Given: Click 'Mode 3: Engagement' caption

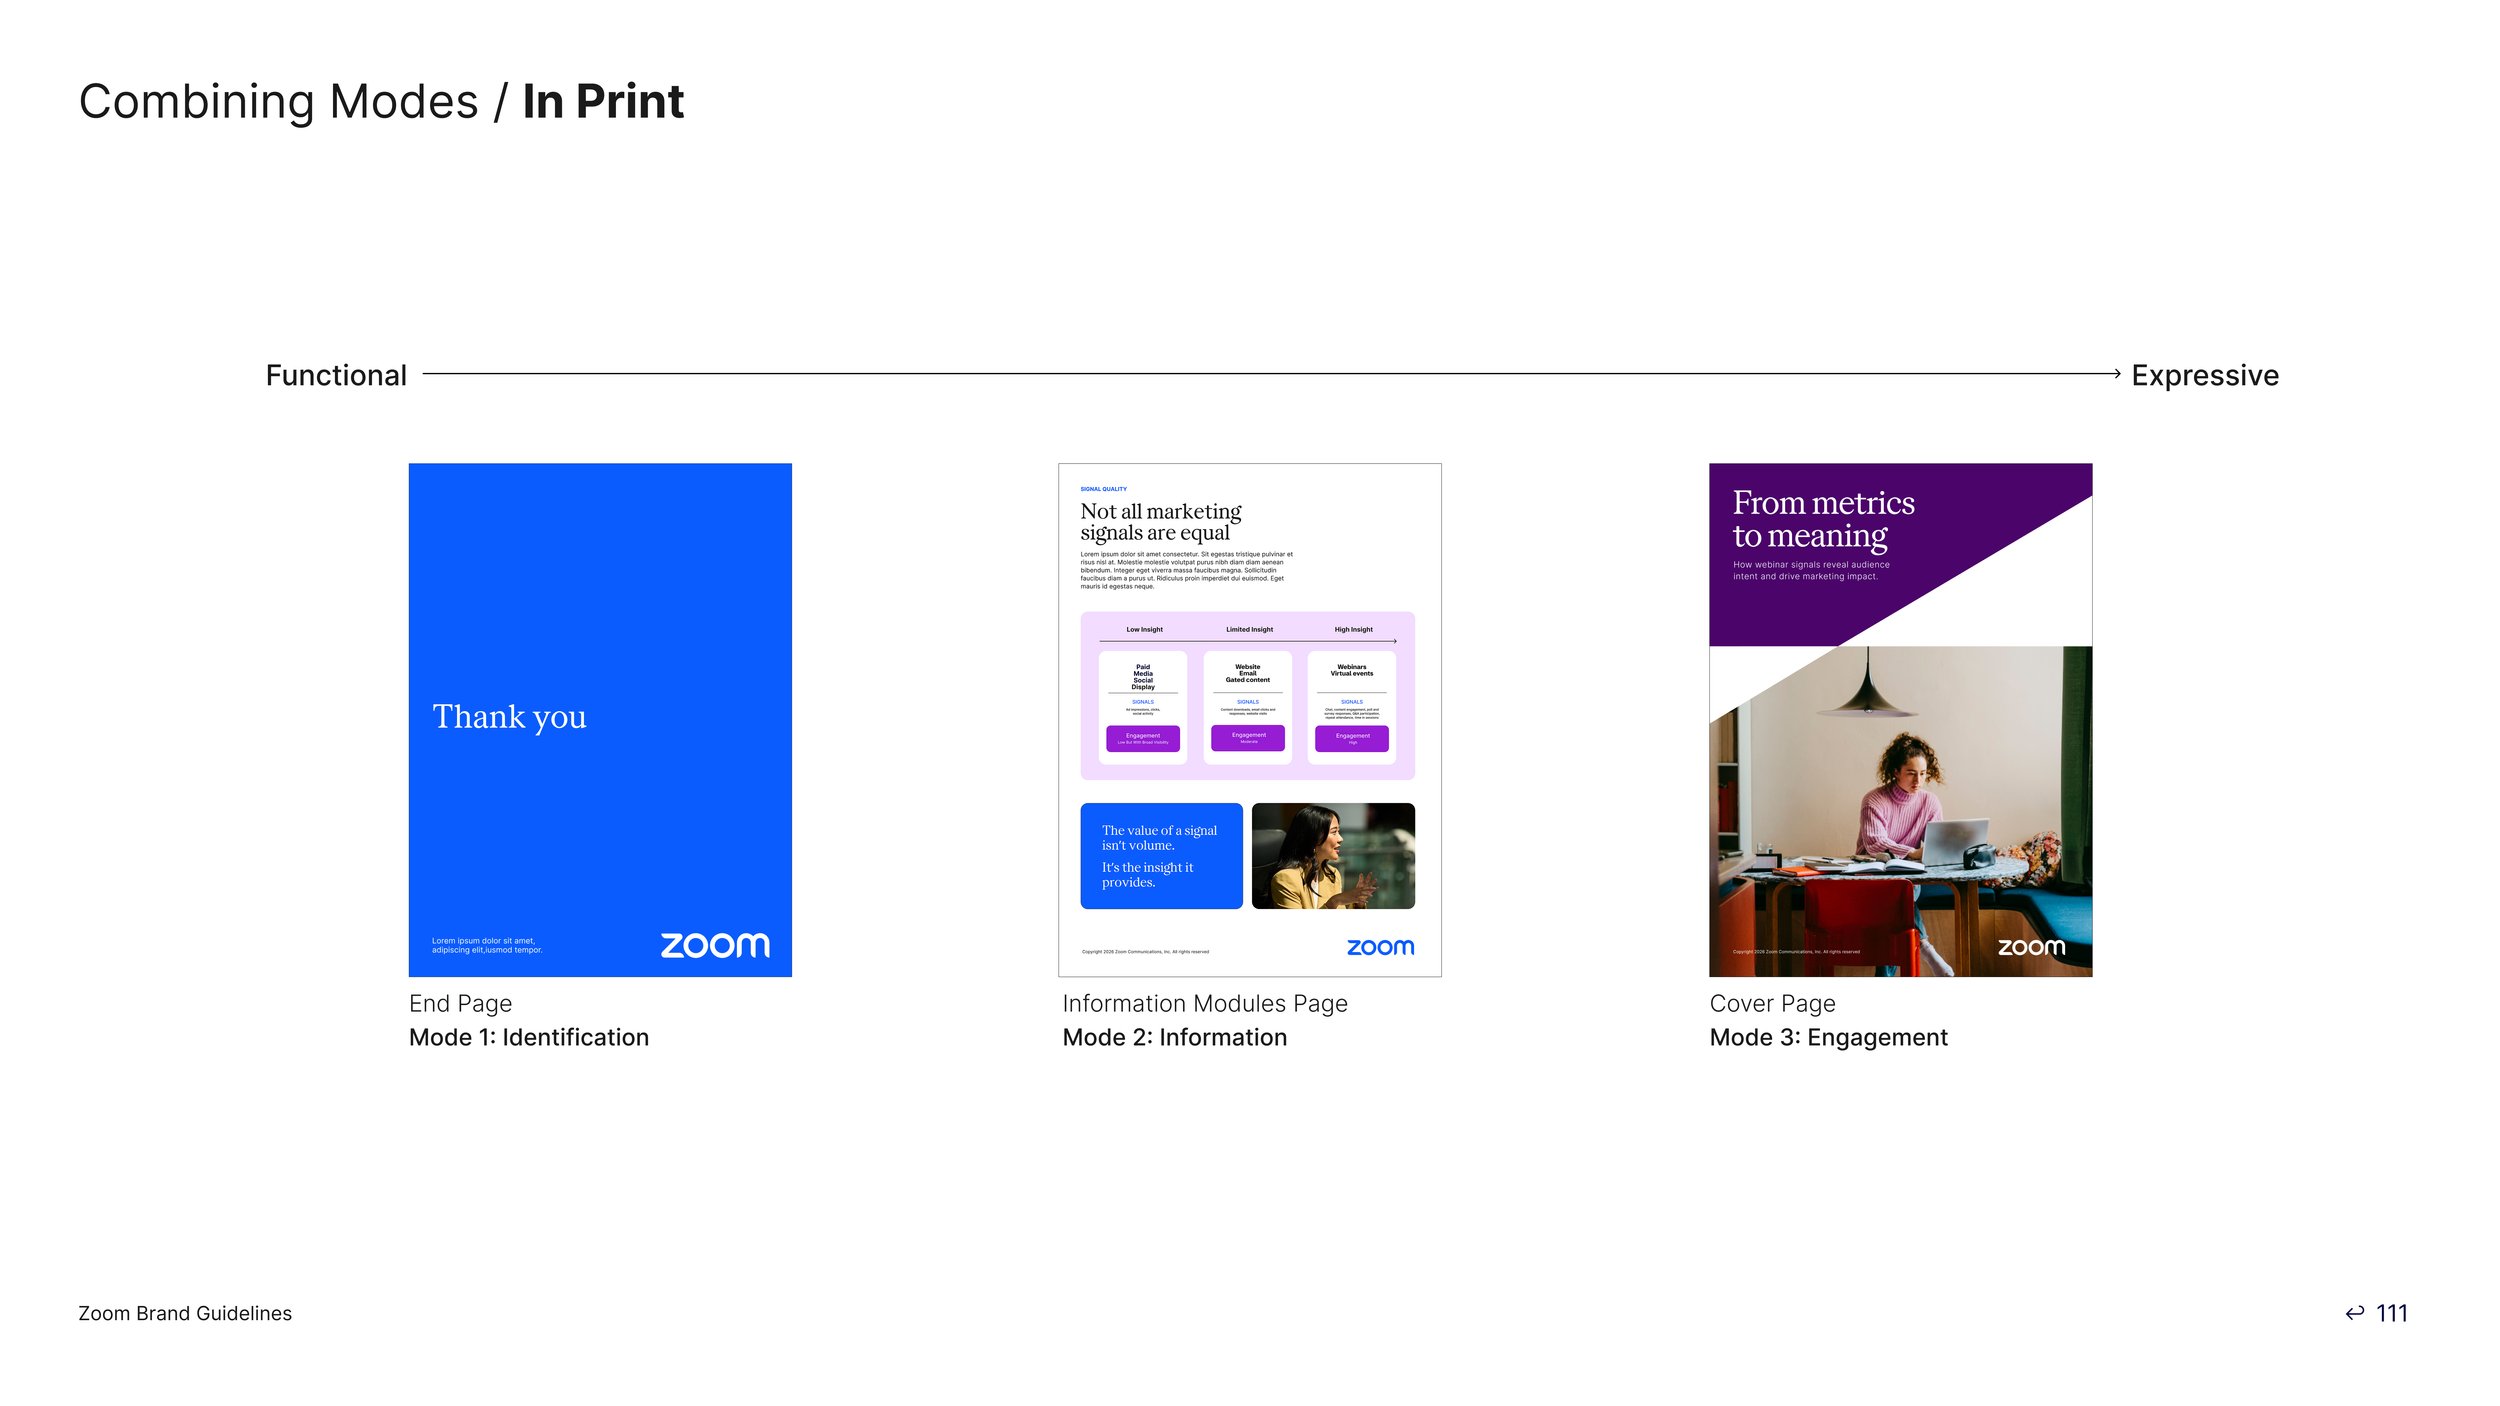Looking at the screenshot, I should tap(1829, 1037).
